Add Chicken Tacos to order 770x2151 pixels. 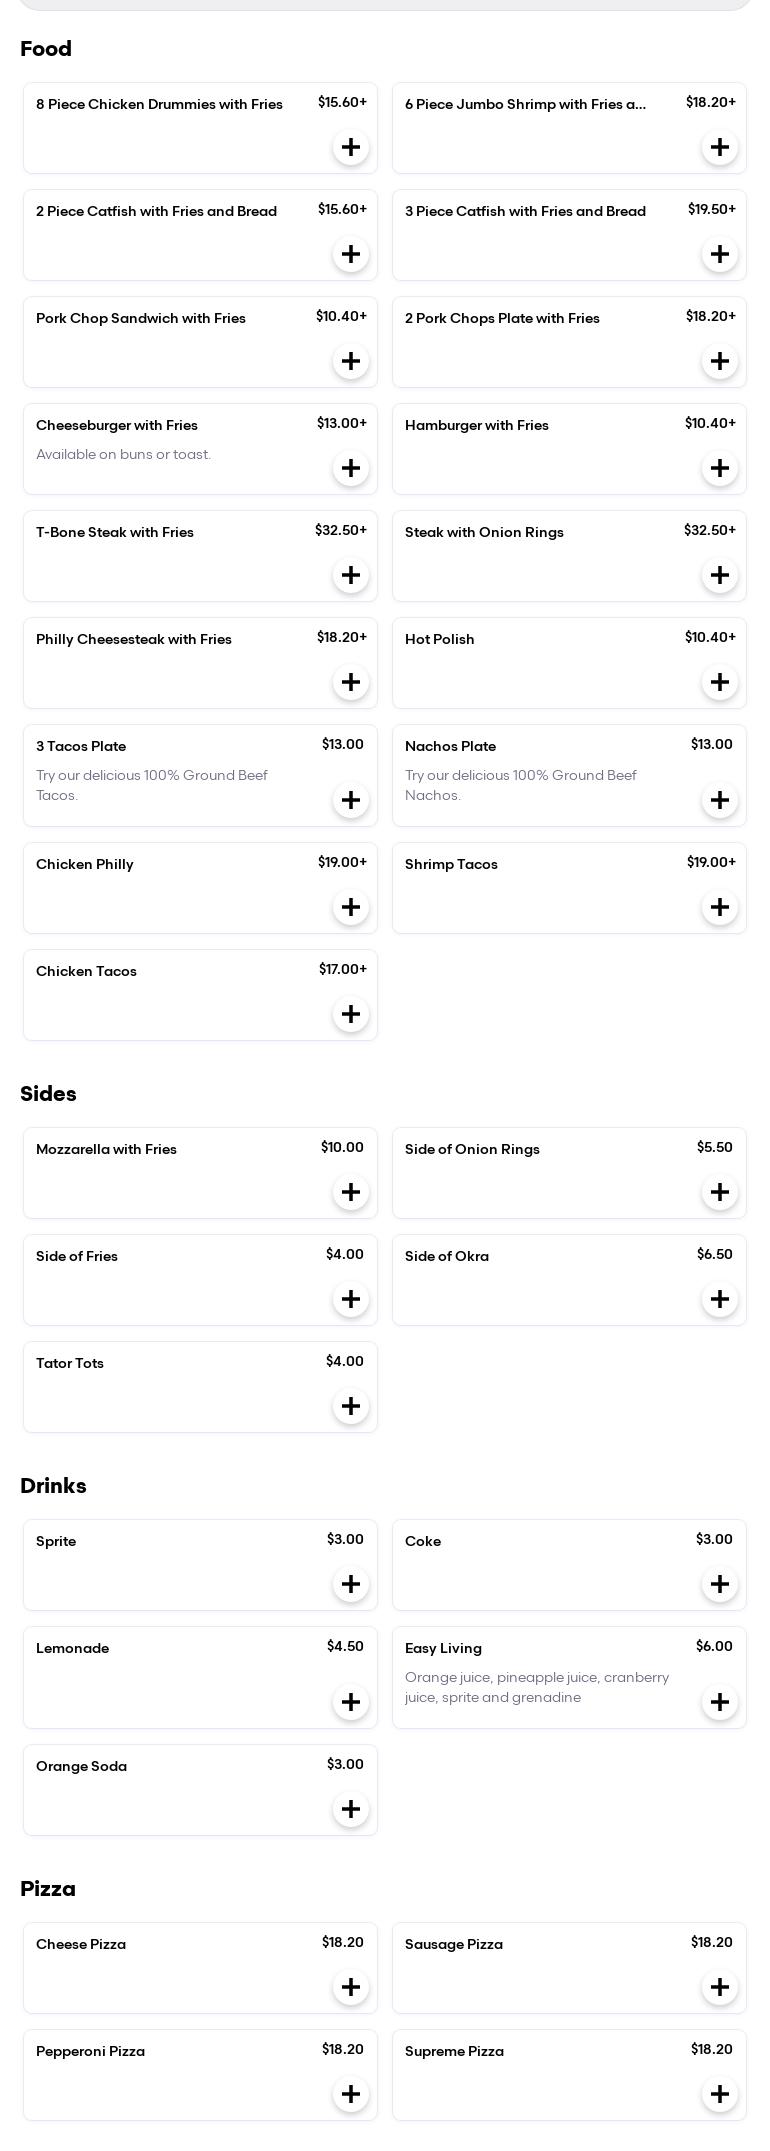tap(350, 1014)
